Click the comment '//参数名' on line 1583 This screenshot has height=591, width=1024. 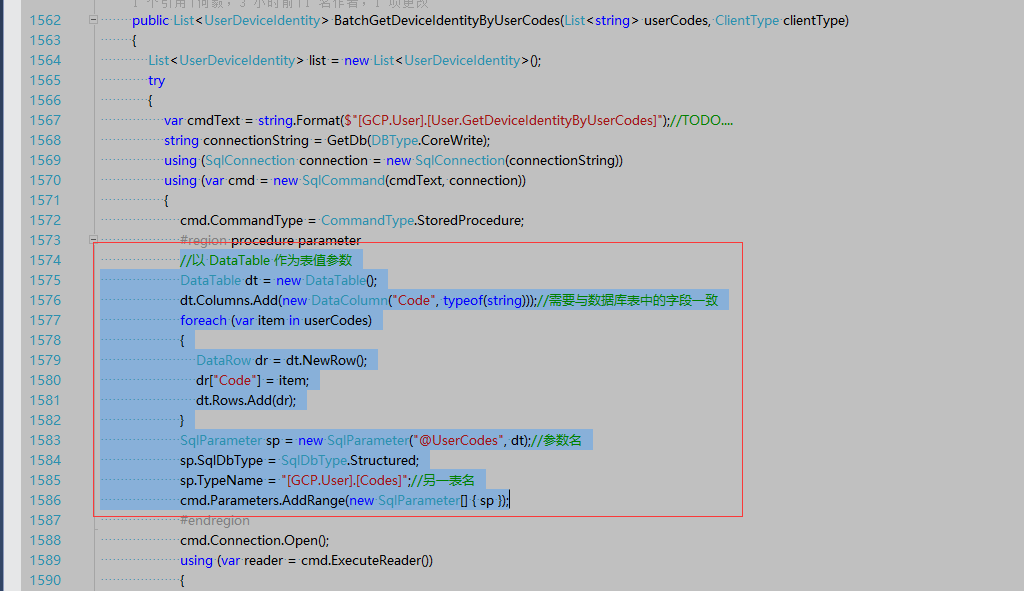coord(556,440)
